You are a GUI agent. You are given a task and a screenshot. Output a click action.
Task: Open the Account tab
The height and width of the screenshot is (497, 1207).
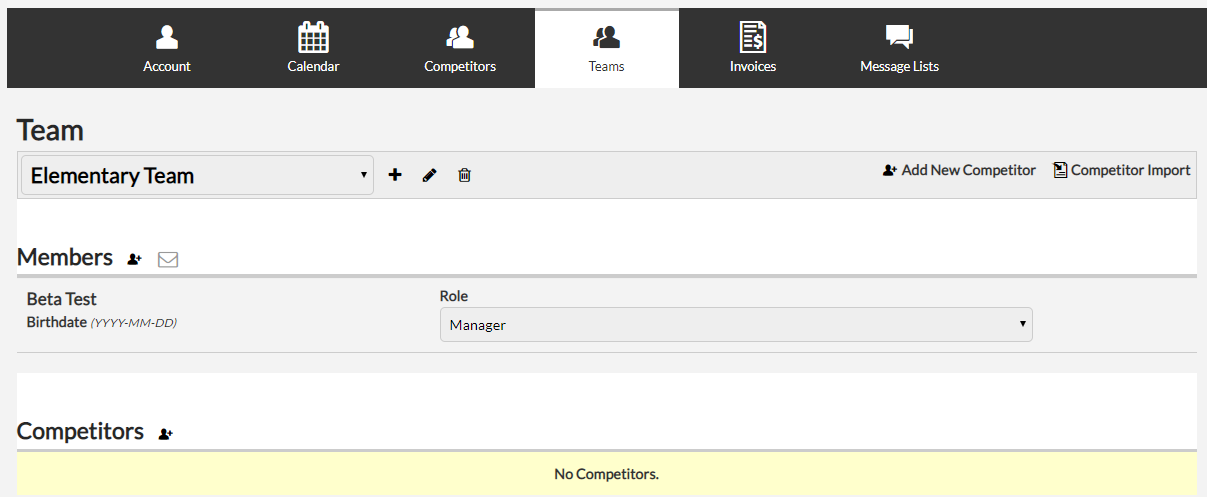(x=167, y=48)
